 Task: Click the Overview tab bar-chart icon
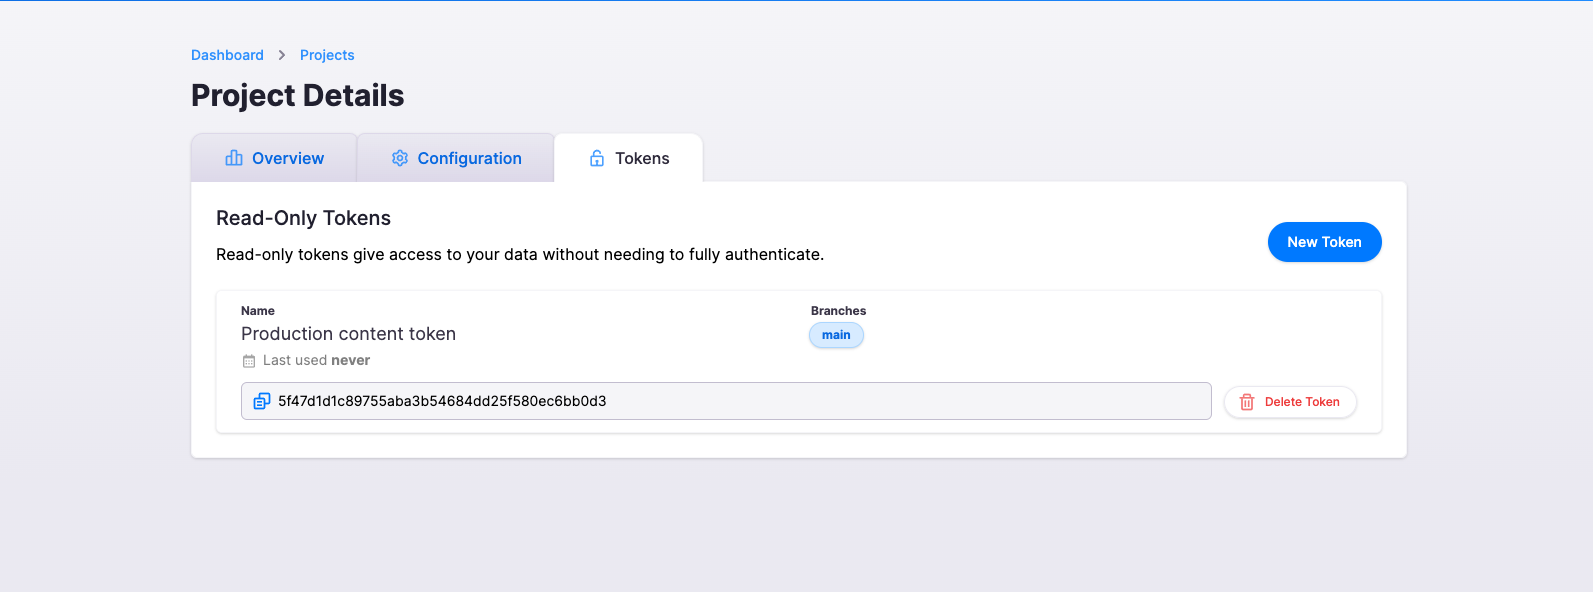pyautogui.click(x=234, y=158)
